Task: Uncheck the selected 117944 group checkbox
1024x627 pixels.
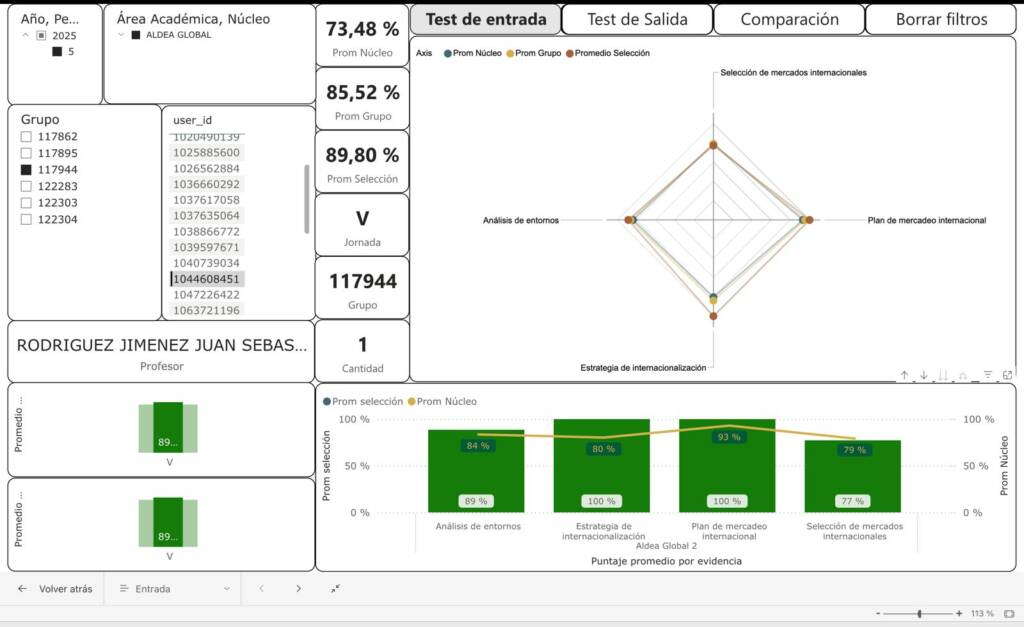Action: click(27, 170)
